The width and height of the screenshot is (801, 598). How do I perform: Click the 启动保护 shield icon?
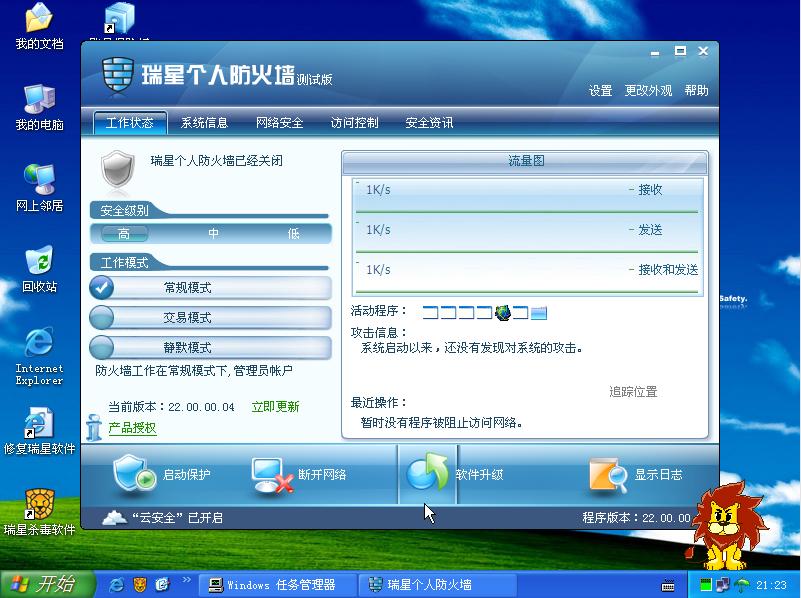tap(134, 473)
